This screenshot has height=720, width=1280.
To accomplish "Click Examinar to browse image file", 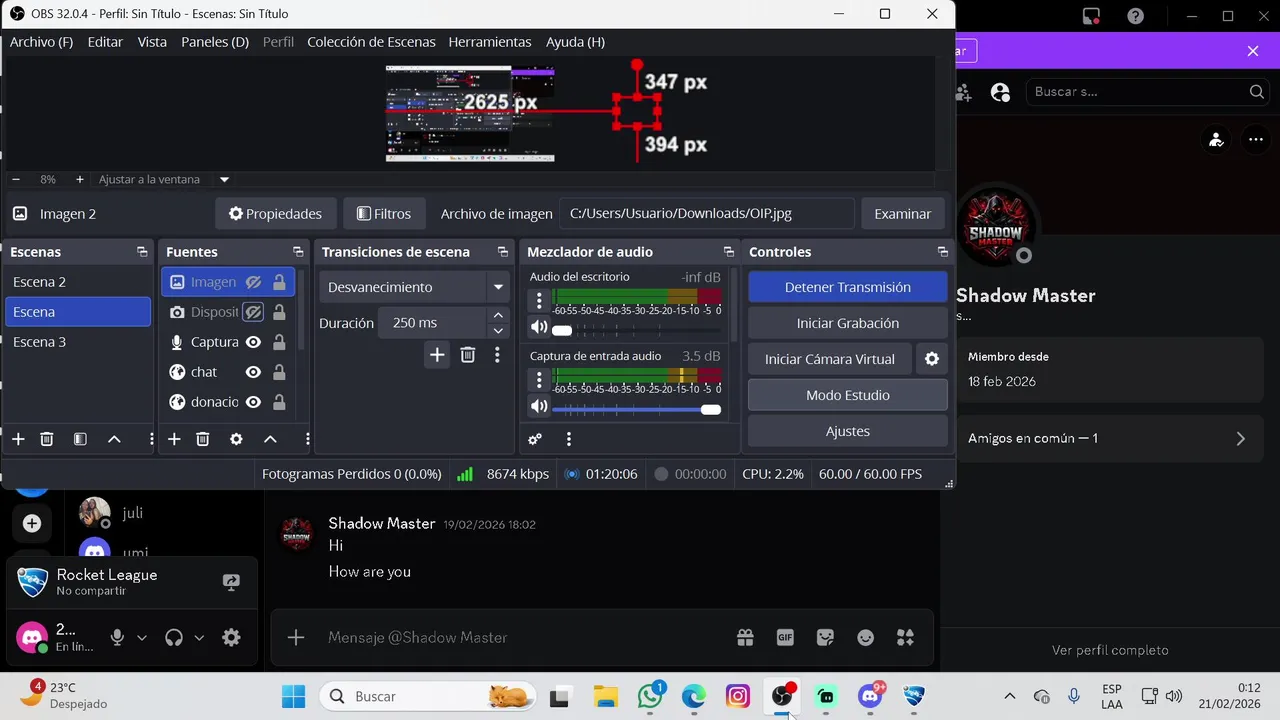I will coord(903,214).
